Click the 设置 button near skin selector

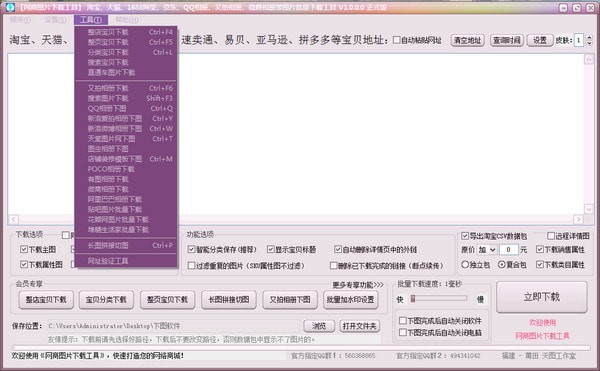tap(540, 40)
